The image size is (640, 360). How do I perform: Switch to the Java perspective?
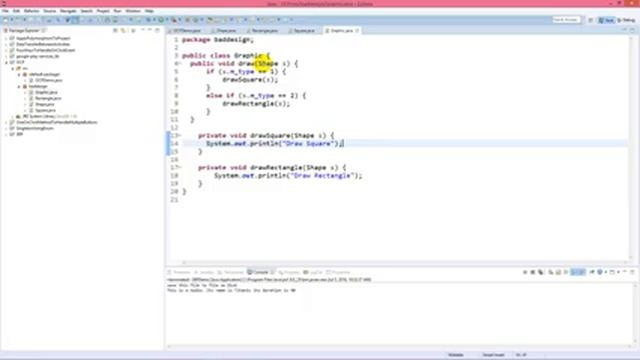pyautogui.click(x=606, y=20)
